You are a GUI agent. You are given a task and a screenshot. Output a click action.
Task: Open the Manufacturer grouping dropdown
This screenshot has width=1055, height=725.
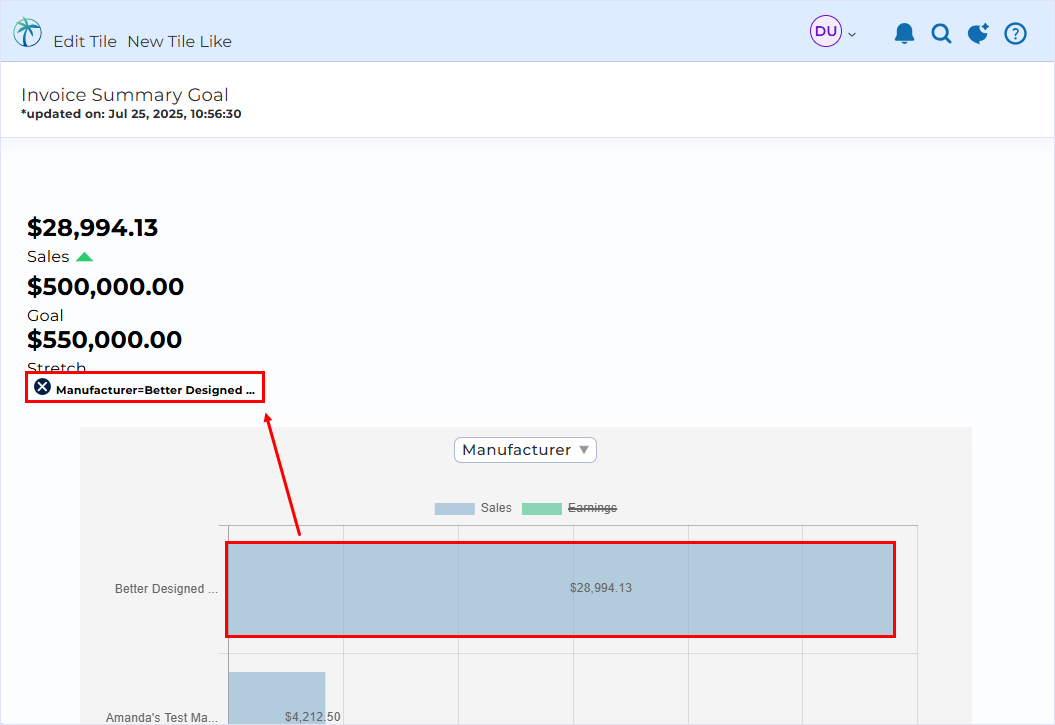tap(525, 450)
